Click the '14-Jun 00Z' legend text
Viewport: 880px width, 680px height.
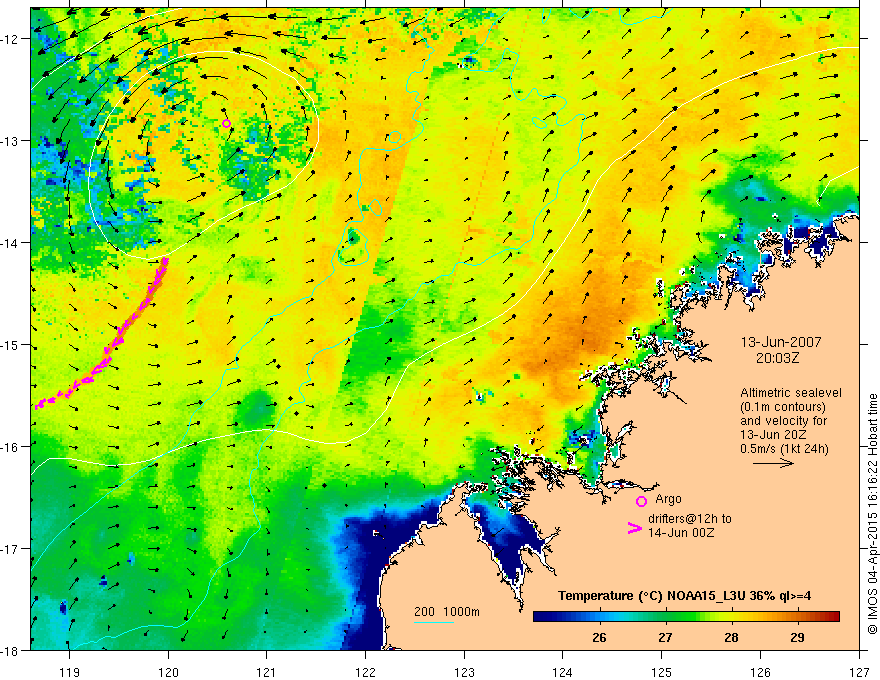coord(681,533)
